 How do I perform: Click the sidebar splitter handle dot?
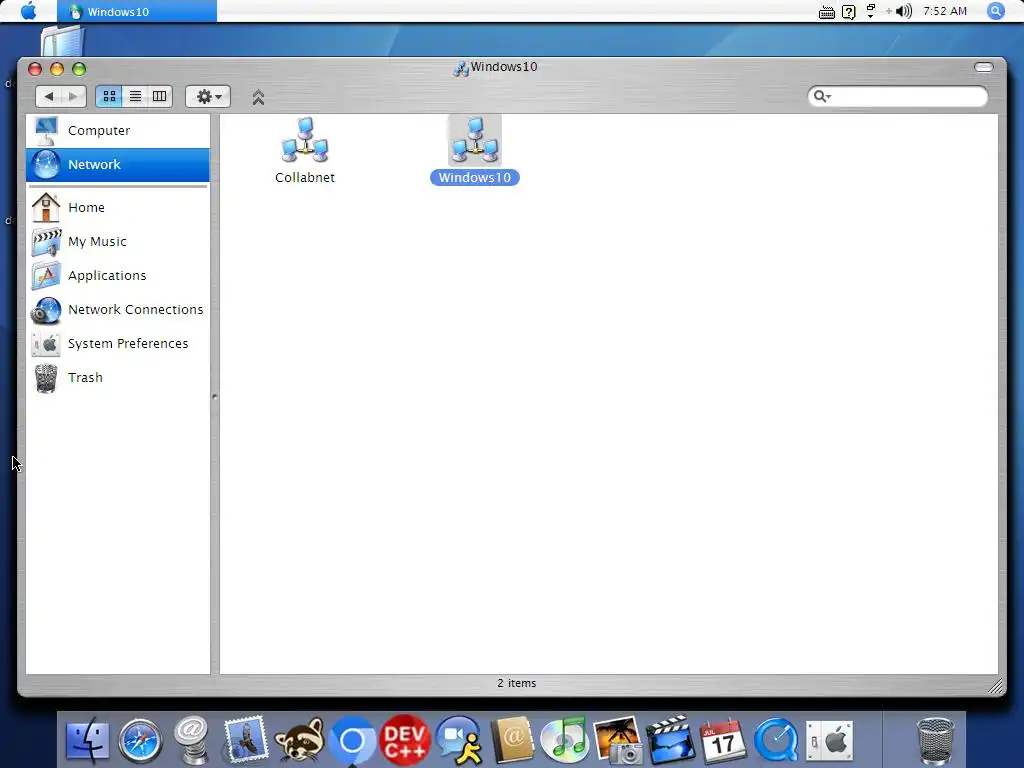pyautogui.click(x=215, y=396)
